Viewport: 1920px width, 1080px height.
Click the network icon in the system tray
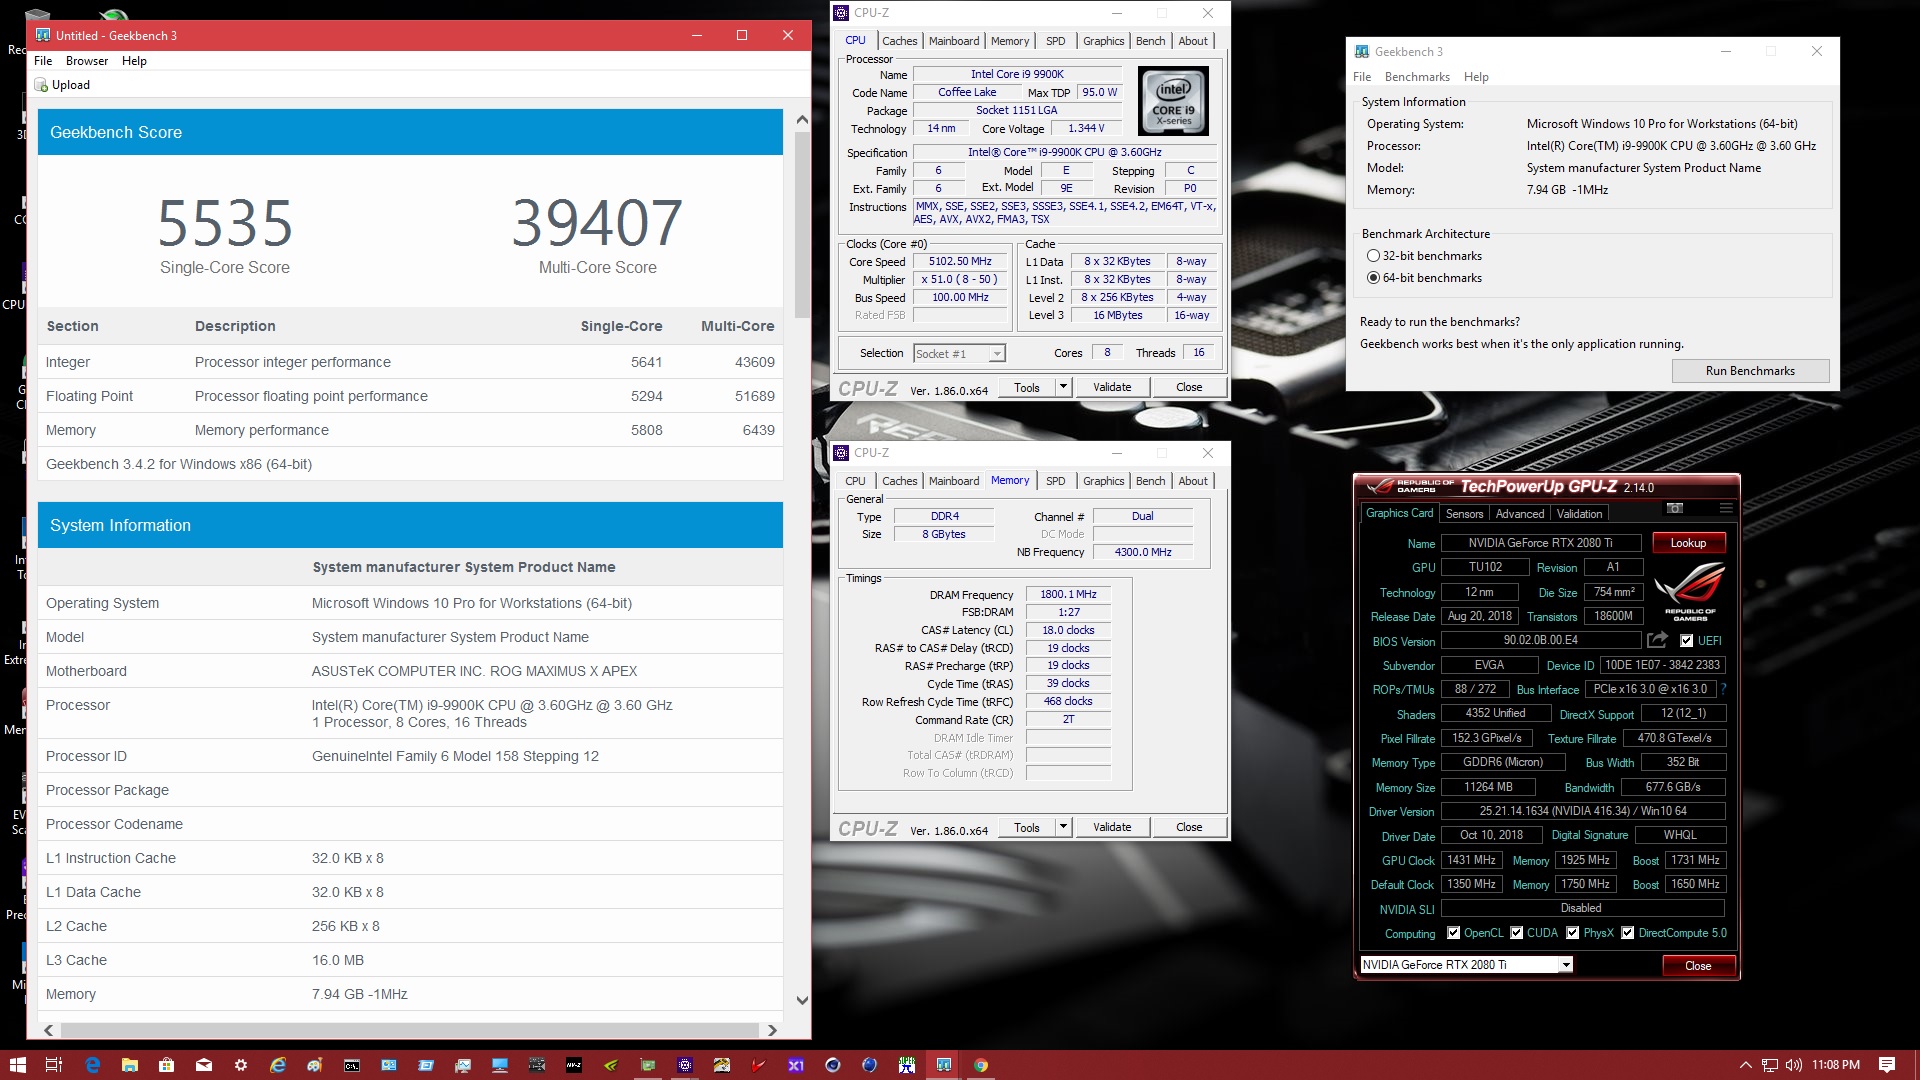point(1769,1065)
